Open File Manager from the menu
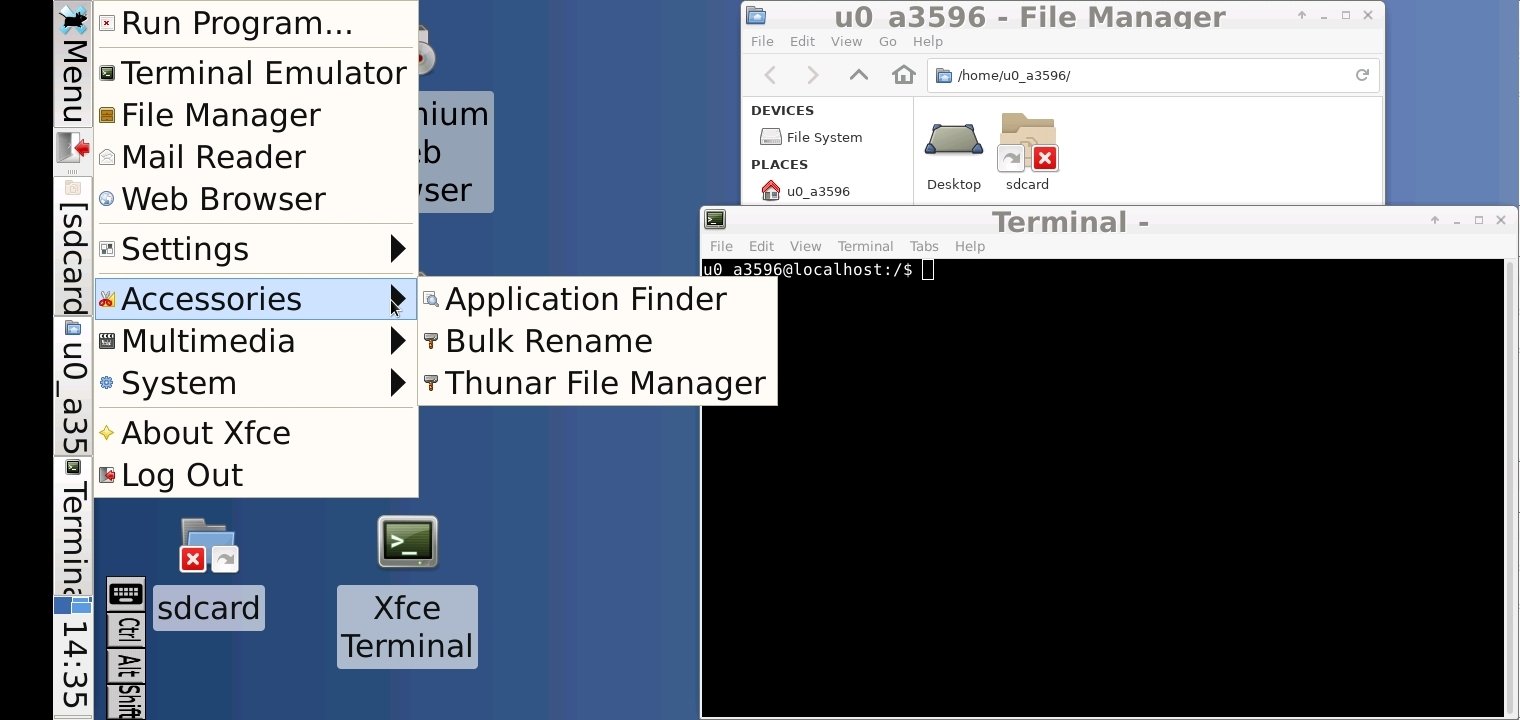1520x720 pixels. point(255,115)
